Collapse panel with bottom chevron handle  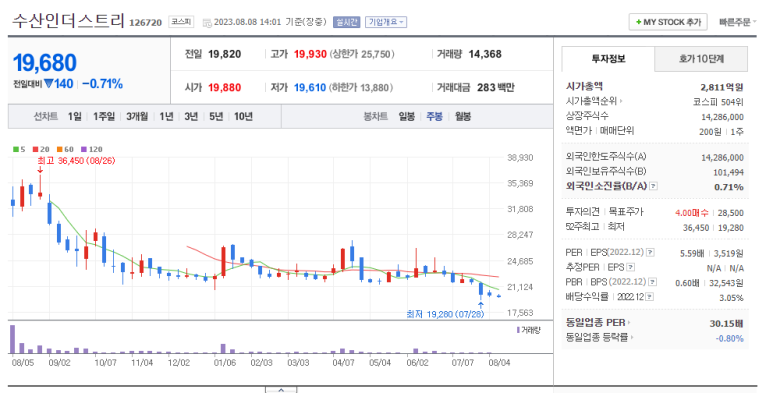click(x=281, y=390)
